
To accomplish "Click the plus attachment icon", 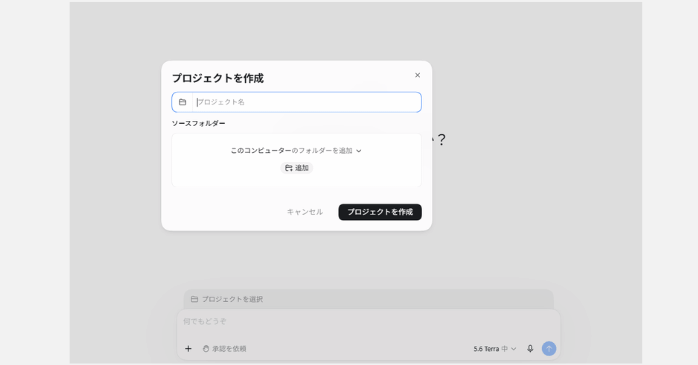I will click(188, 349).
